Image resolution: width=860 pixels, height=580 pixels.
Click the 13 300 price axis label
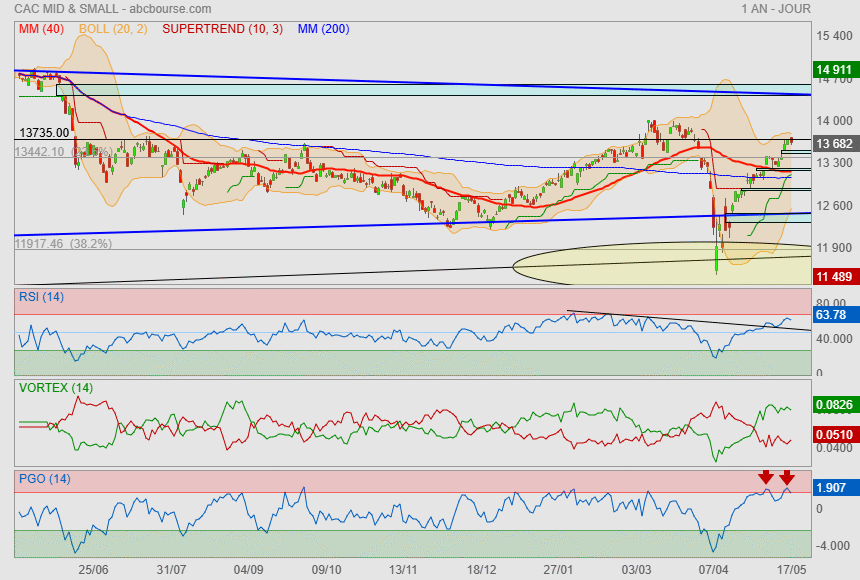coord(834,163)
